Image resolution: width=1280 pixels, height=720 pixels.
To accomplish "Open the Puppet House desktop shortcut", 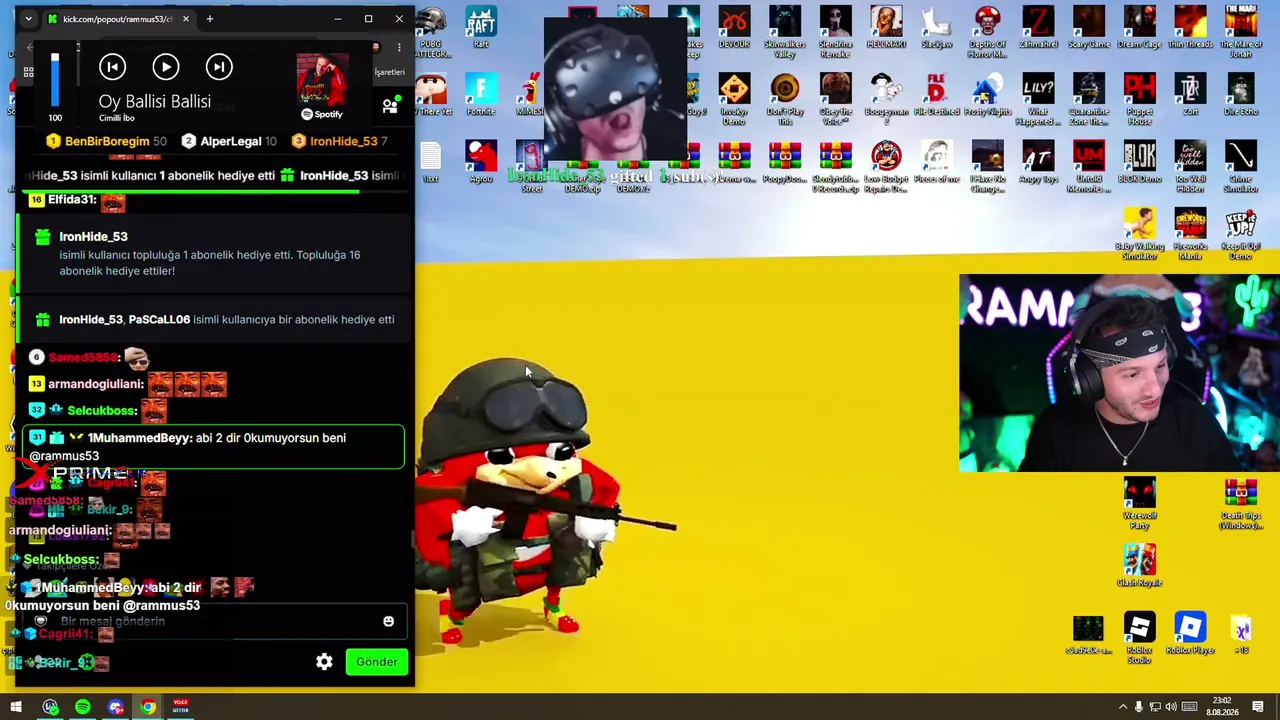I will coord(1139,99).
